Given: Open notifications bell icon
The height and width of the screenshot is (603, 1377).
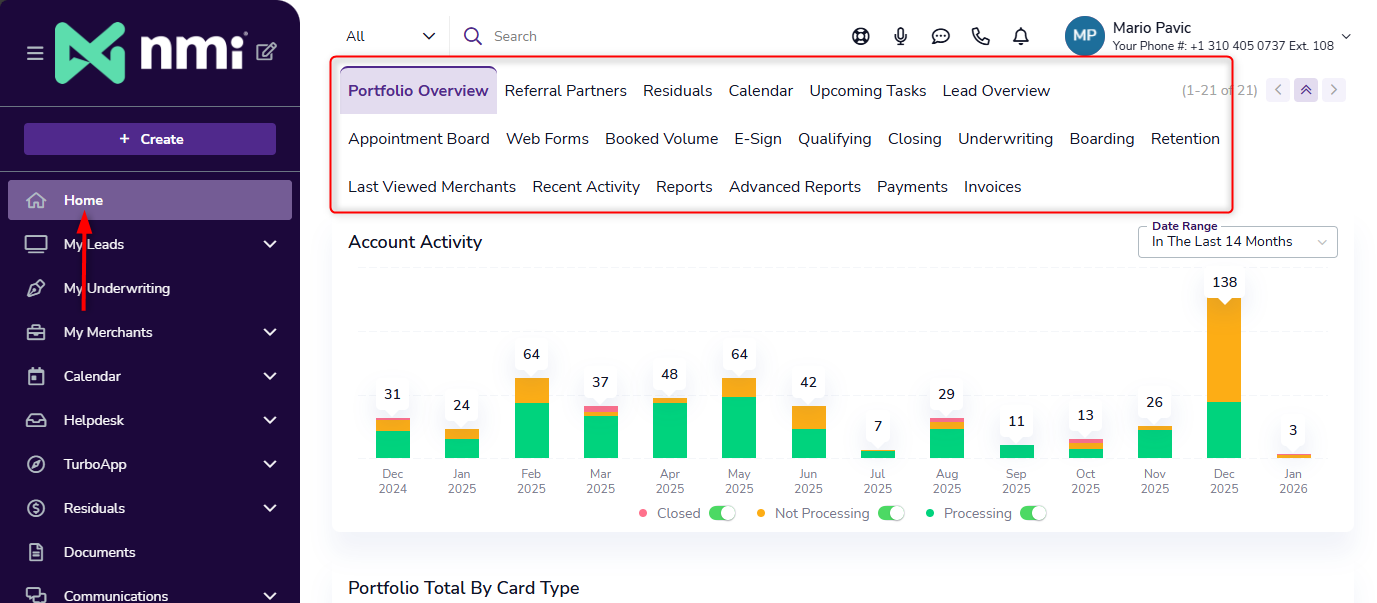Looking at the screenshot, I should [x=1020, y=36].
